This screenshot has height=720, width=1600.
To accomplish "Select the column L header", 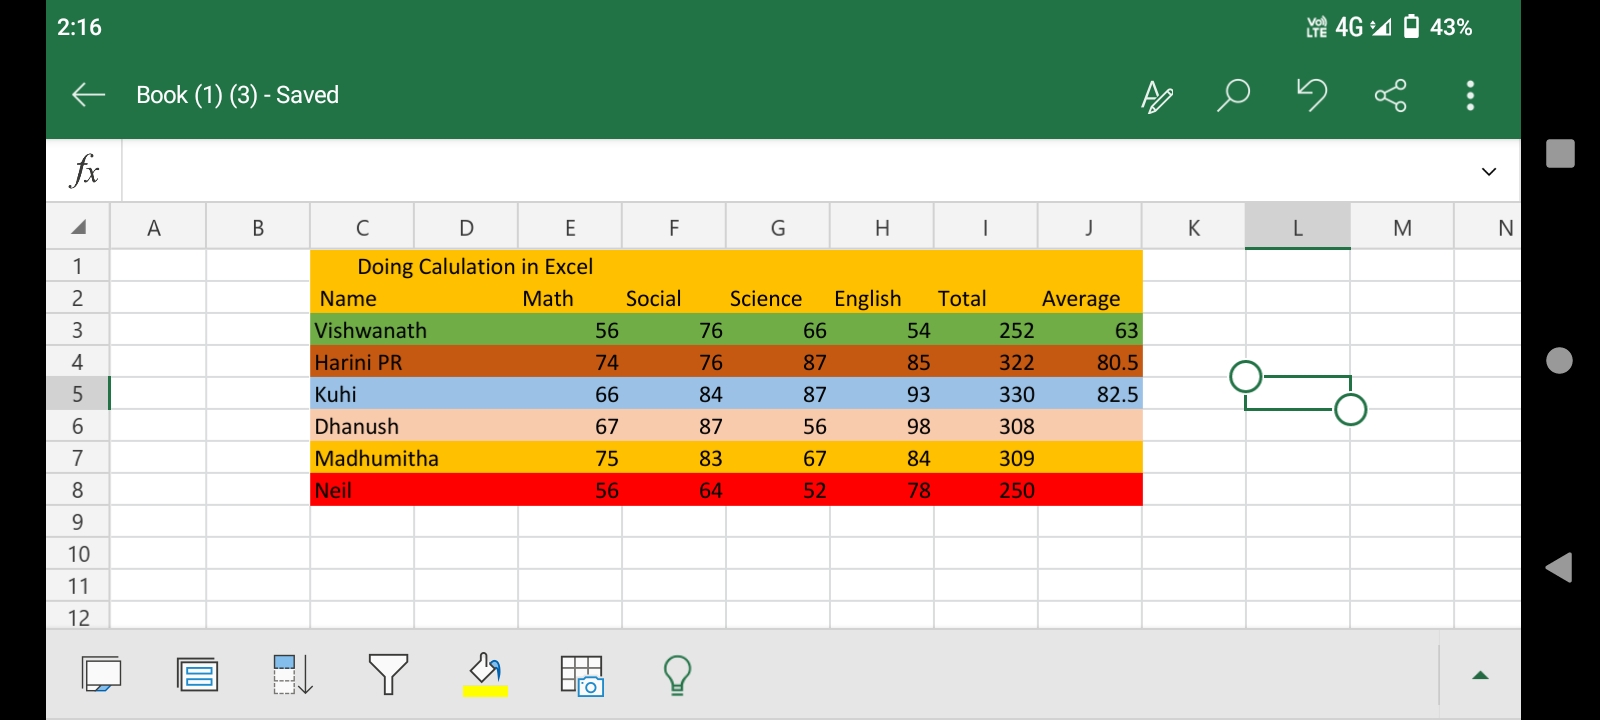I will (1297, 227).
